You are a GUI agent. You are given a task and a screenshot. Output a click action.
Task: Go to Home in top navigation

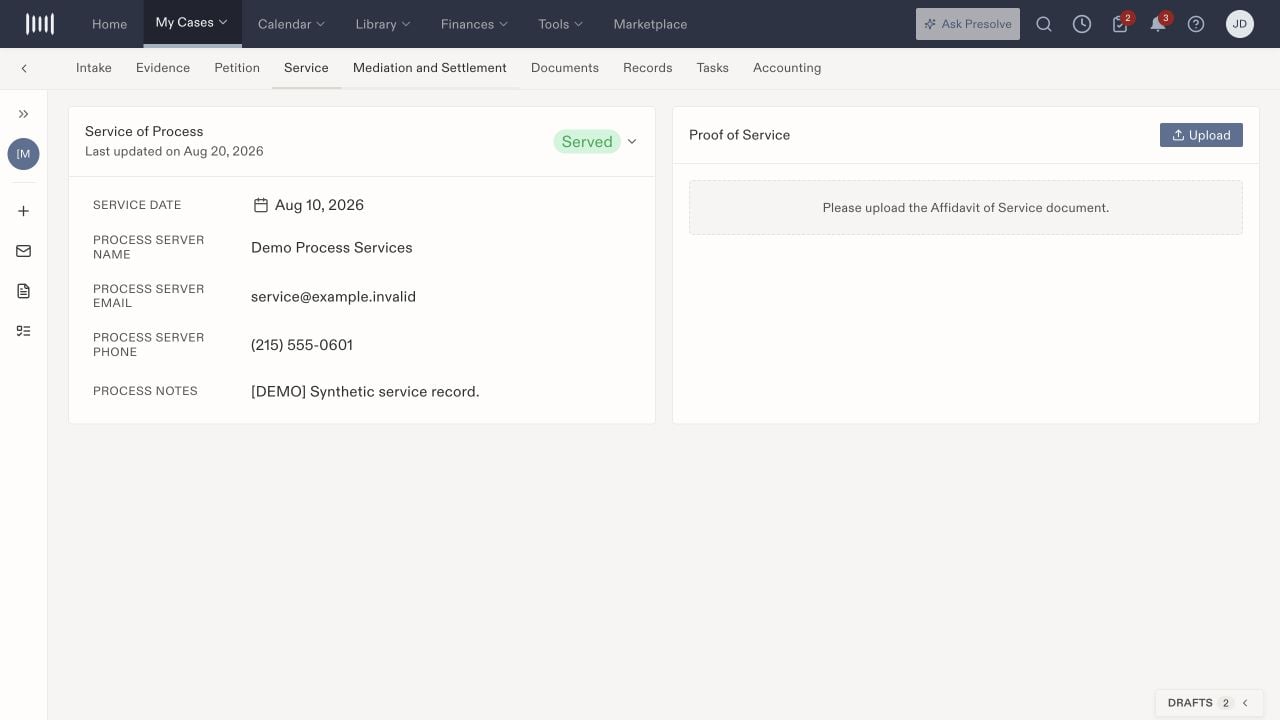click(109, 24)
